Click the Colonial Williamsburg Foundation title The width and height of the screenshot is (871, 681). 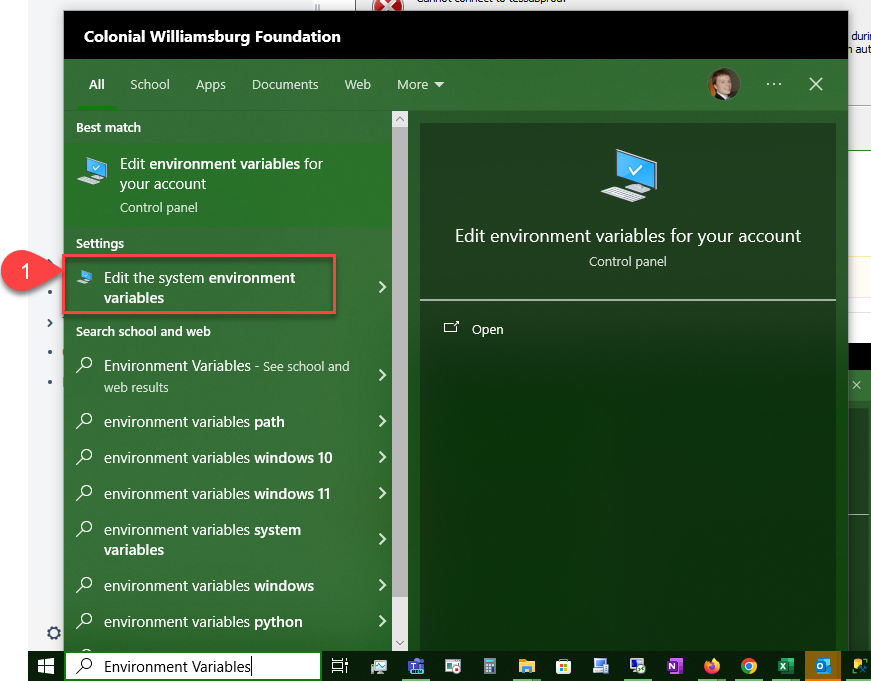coord(212,37)
